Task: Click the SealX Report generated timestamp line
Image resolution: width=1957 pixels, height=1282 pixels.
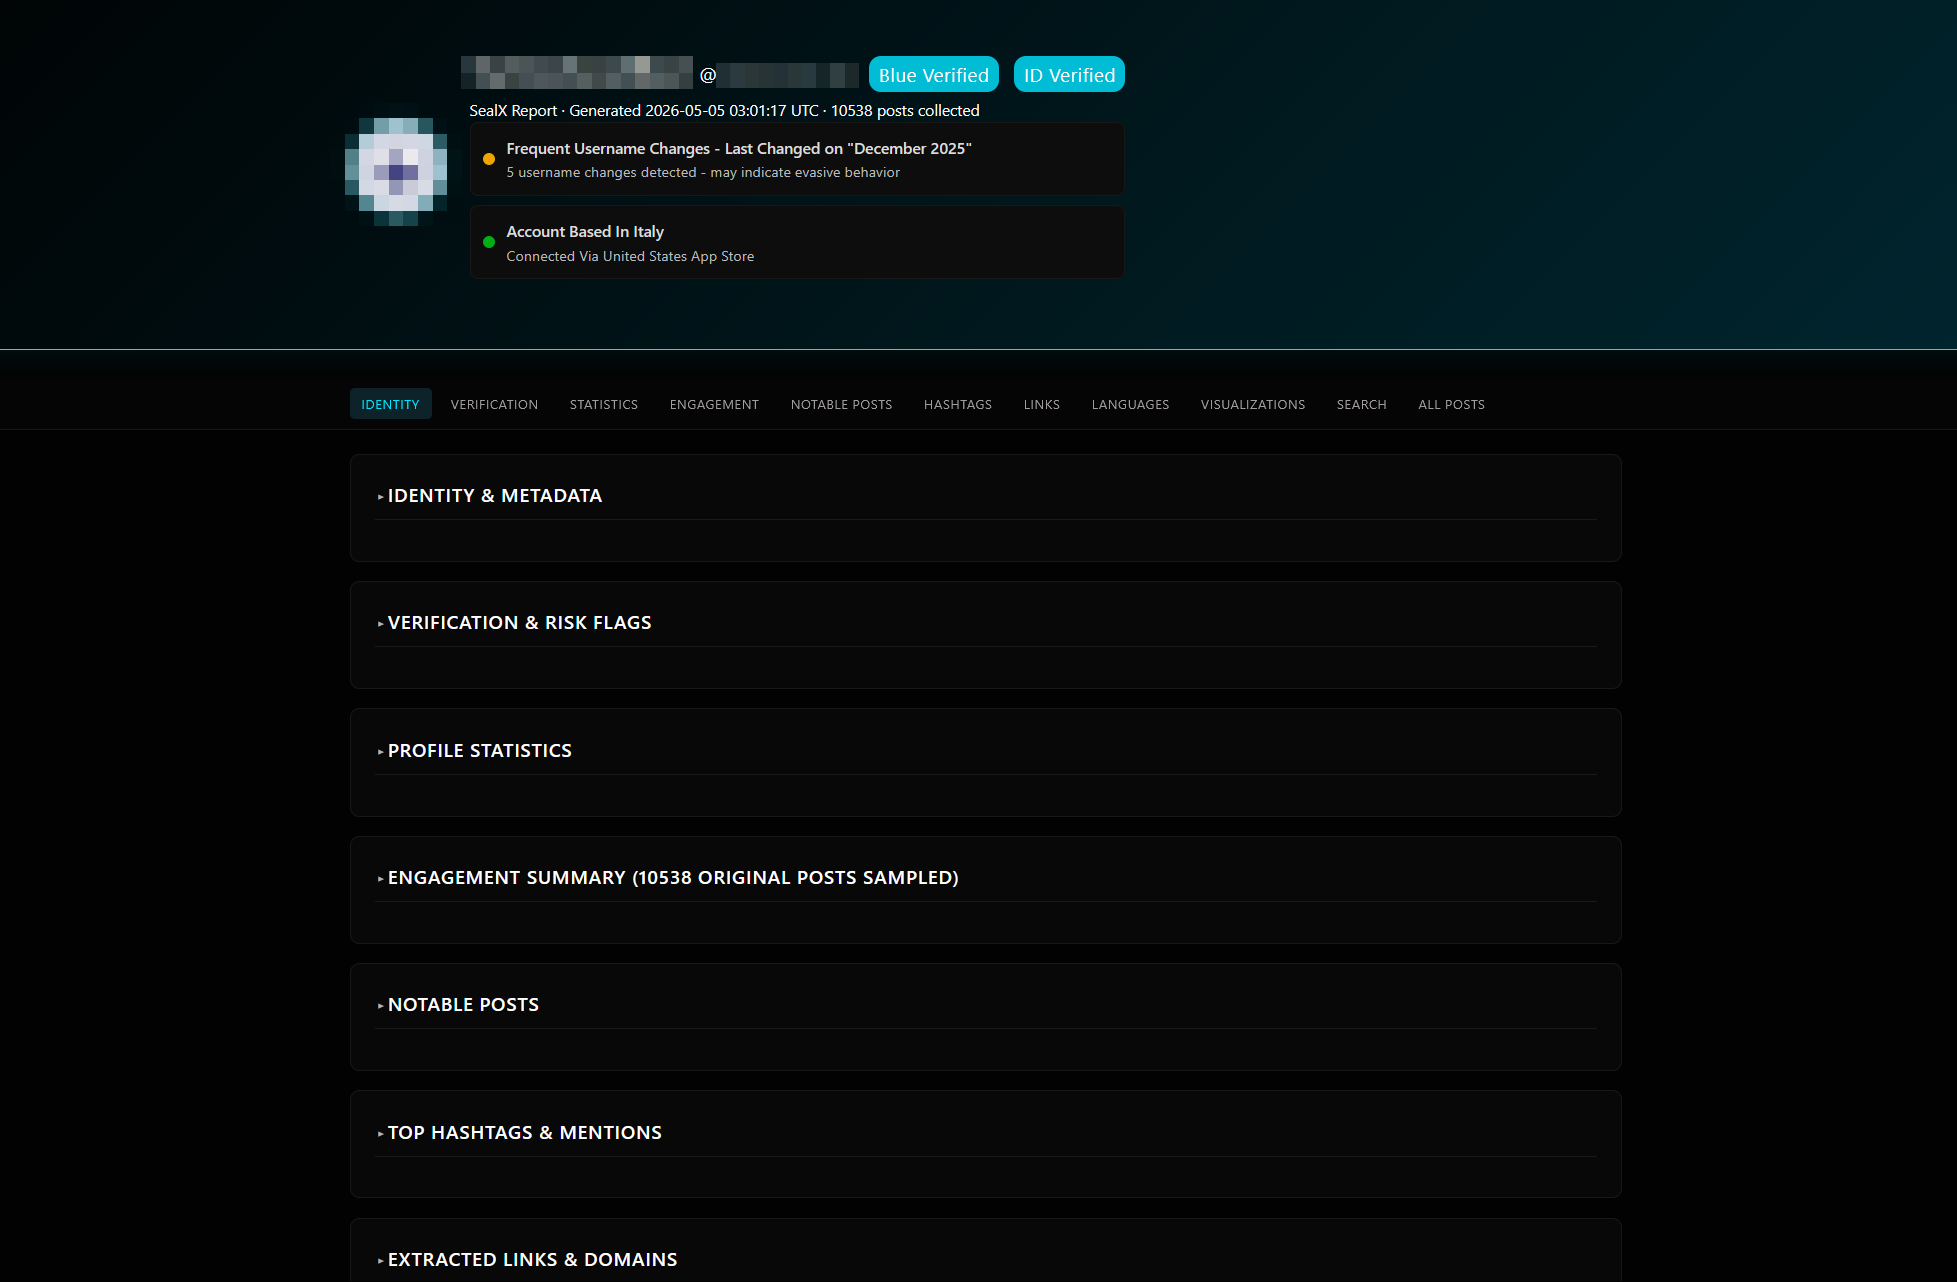Action: [x=724, y=111]
